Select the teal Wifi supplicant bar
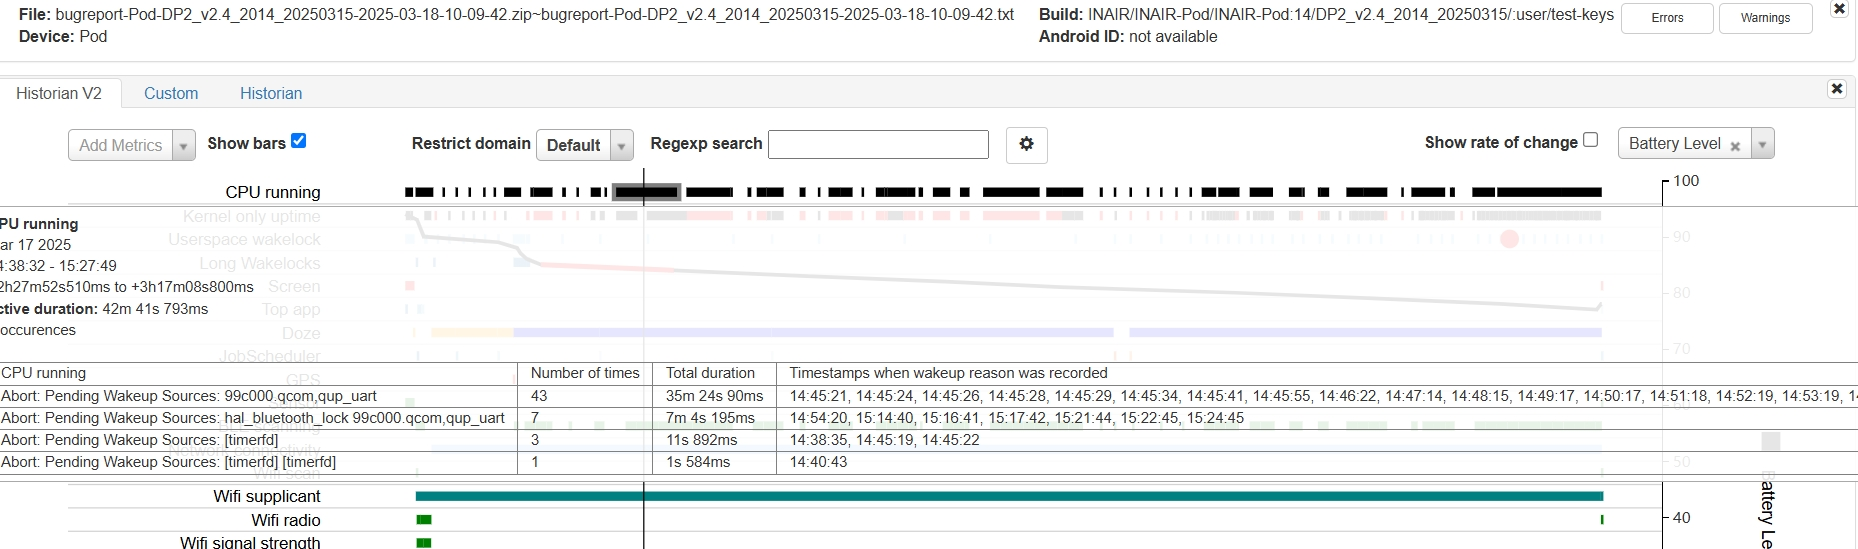The width and height of the screenshot is (1858, 549). click(1009, 496)
